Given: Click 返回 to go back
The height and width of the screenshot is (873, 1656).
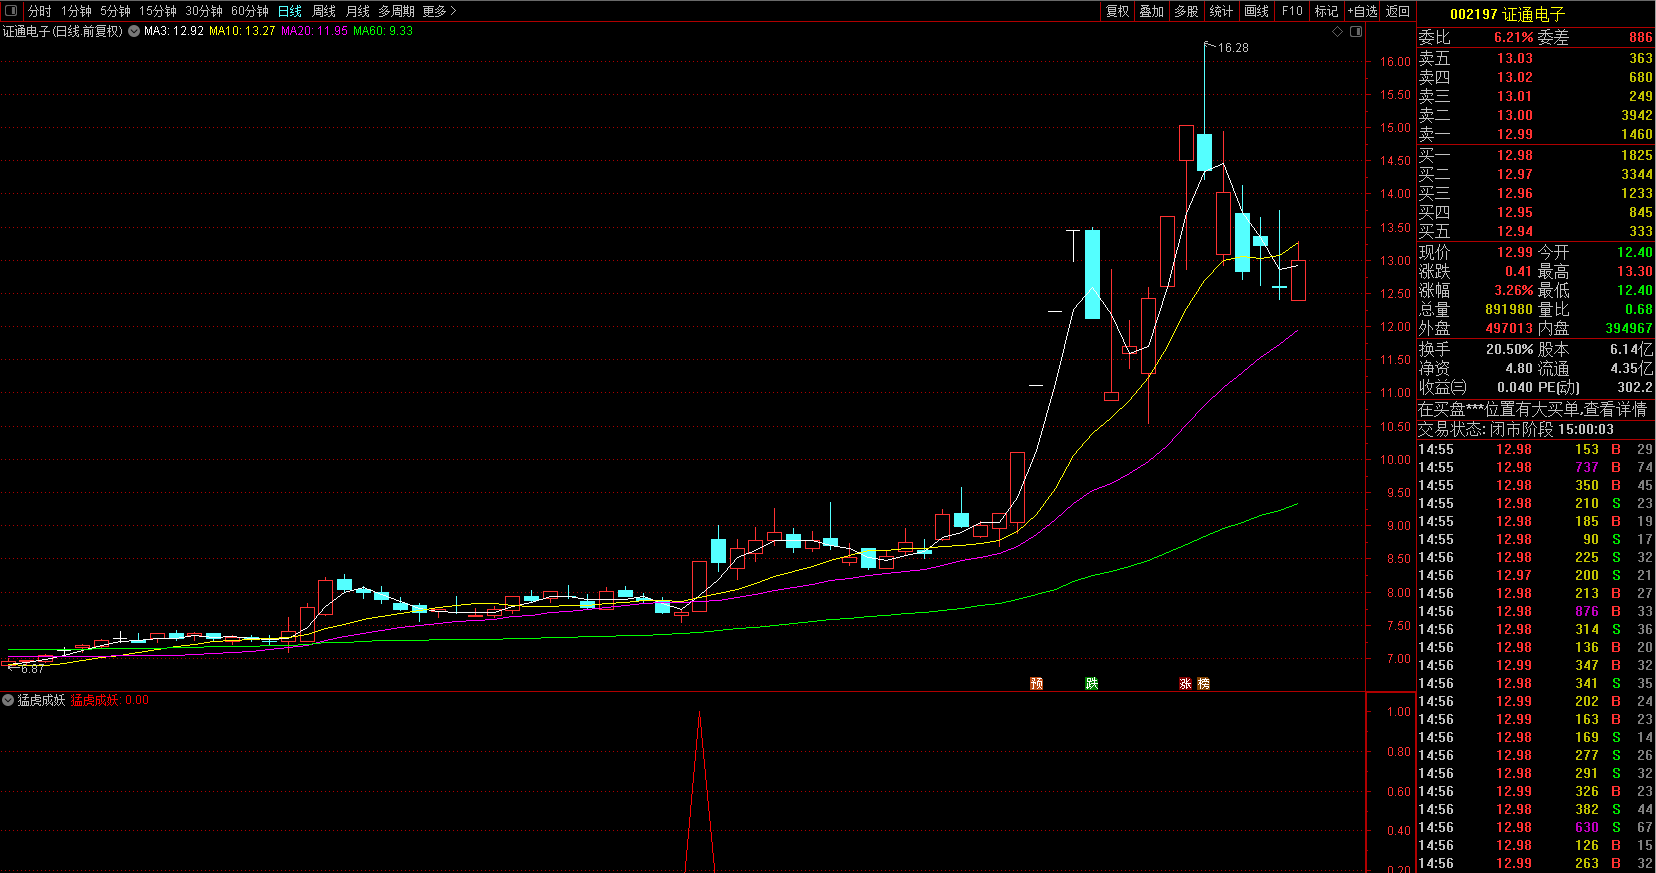Looking at the screenshot, I should 1398,11.
